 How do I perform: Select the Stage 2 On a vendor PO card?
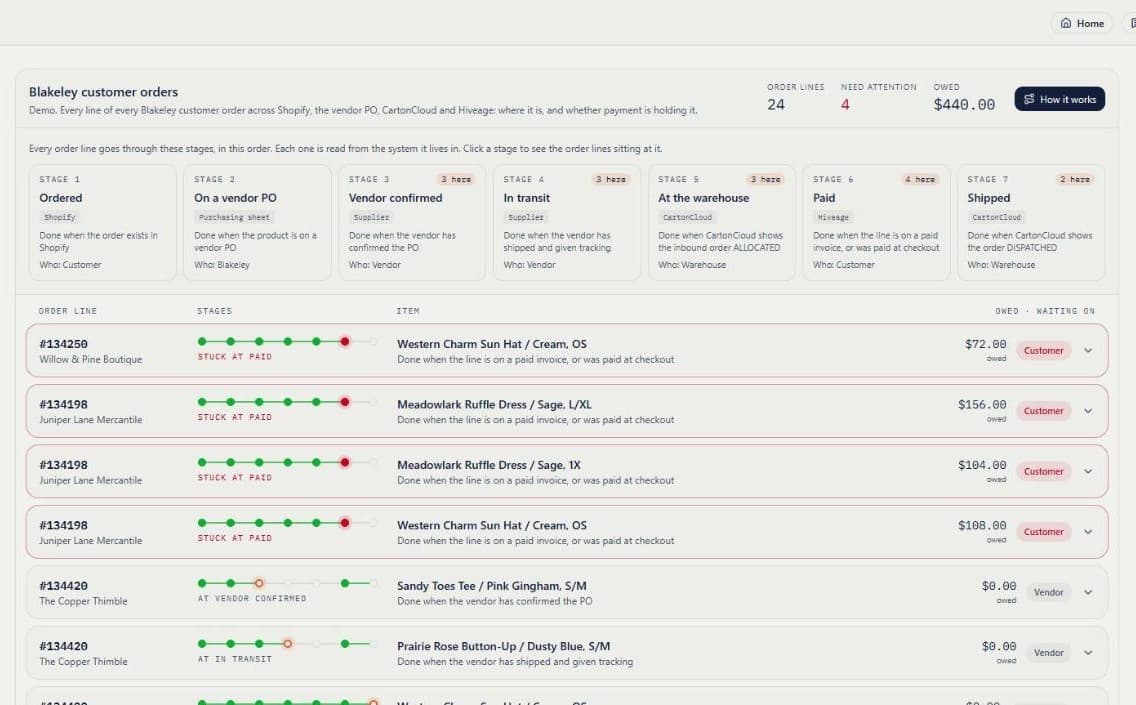point(256,222)
